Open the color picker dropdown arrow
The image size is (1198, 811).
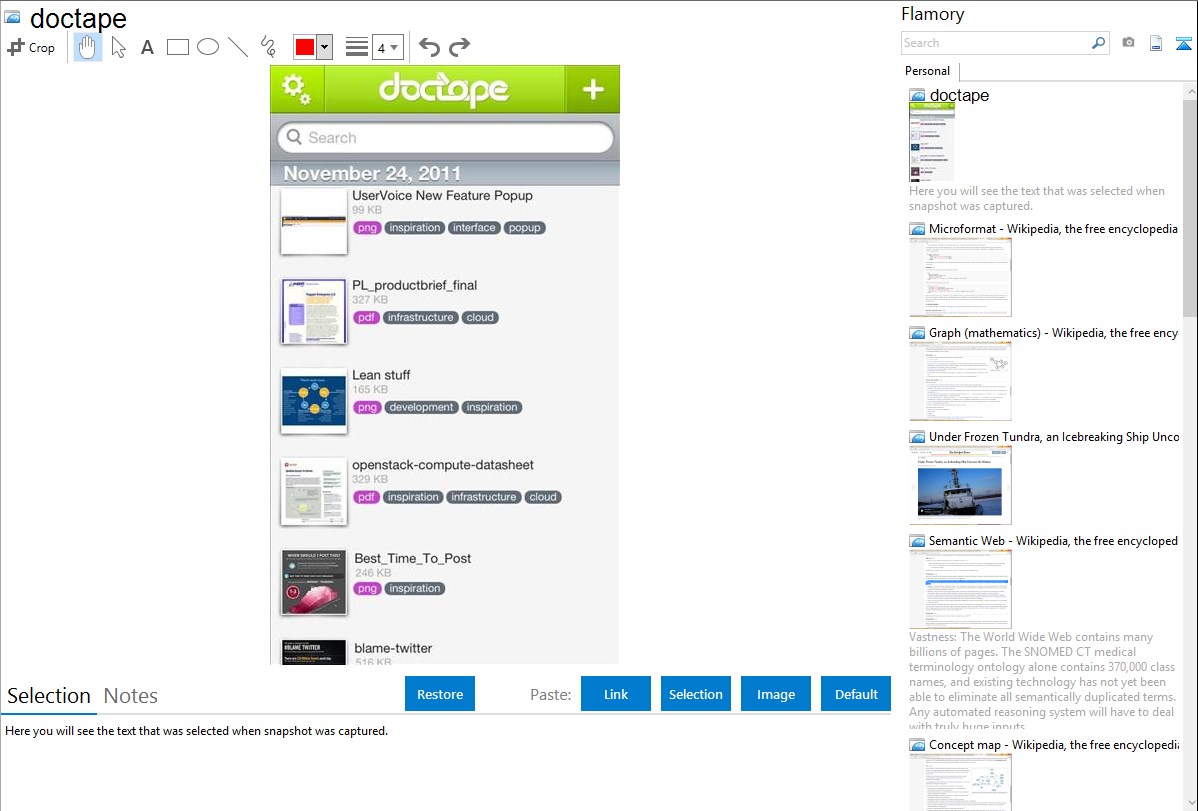pos(325,47)
